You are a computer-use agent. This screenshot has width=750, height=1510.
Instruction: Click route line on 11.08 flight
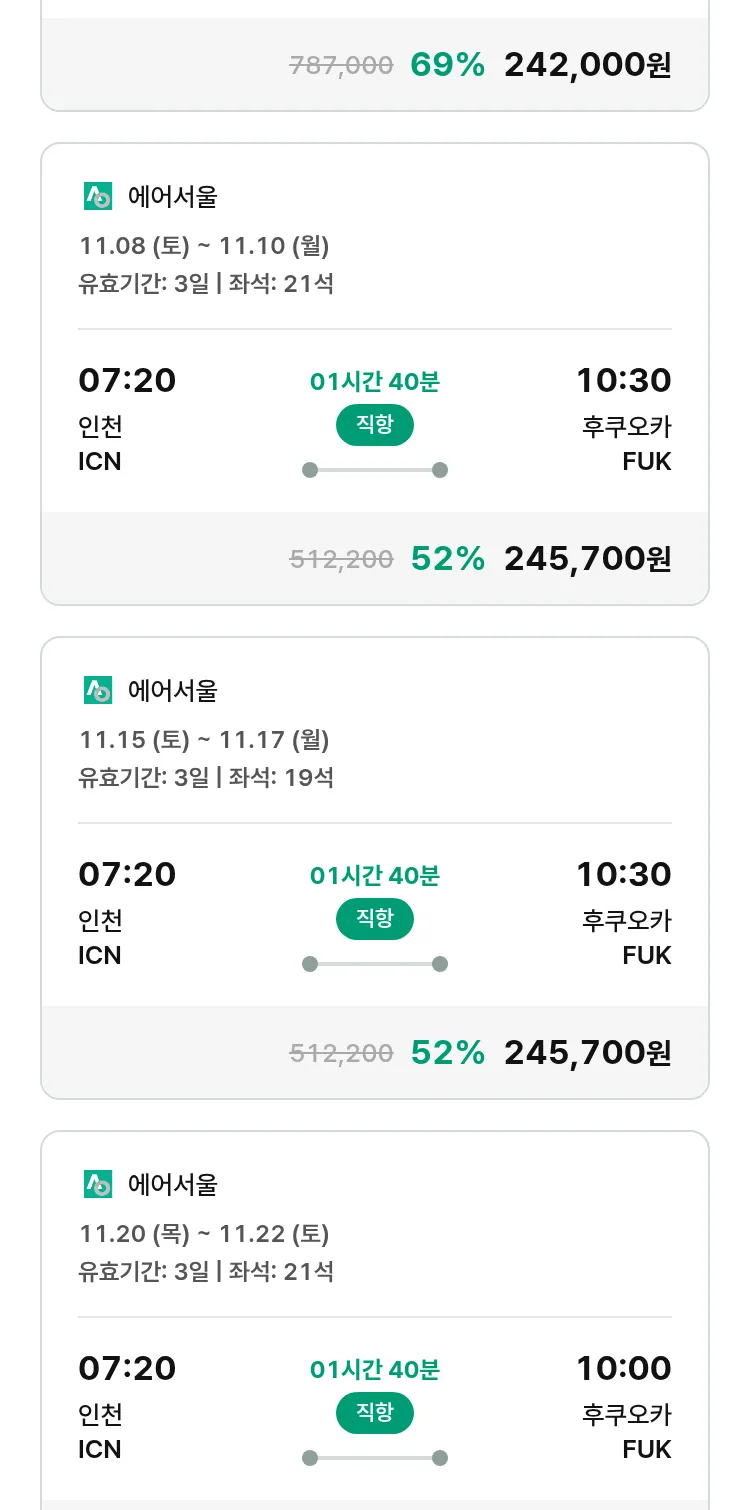point(374,470)
